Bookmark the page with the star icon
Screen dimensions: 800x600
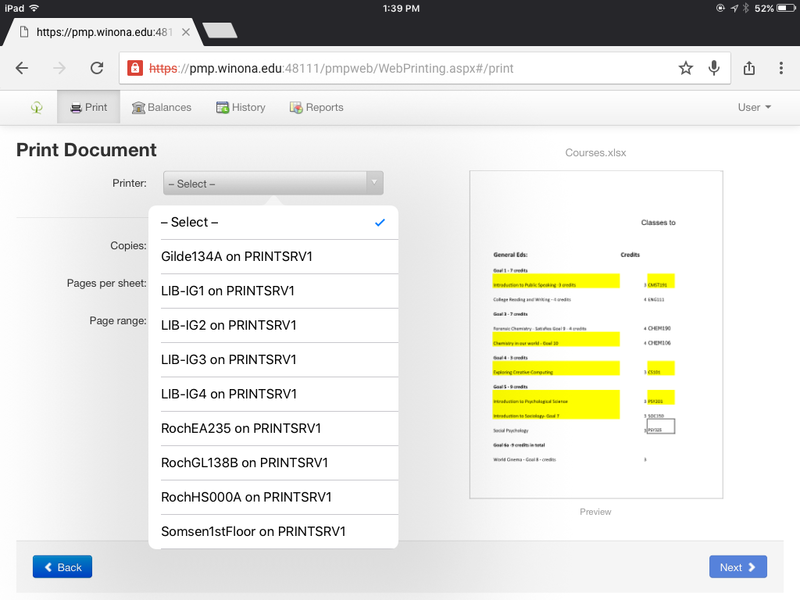[685, 68]
